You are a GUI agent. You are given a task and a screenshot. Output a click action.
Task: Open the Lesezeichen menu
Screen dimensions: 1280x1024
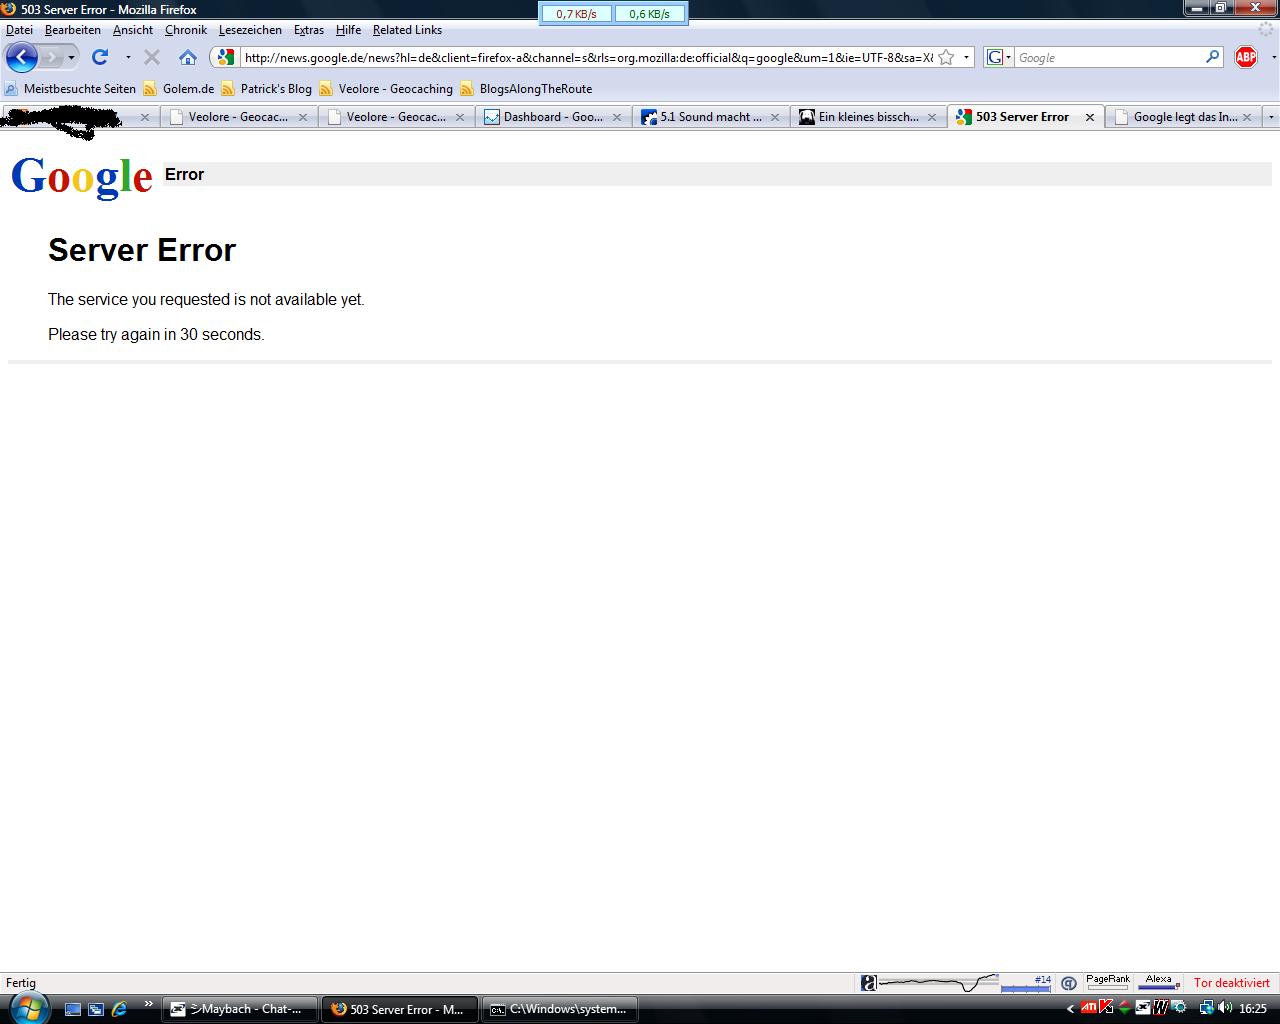(250, 30)
